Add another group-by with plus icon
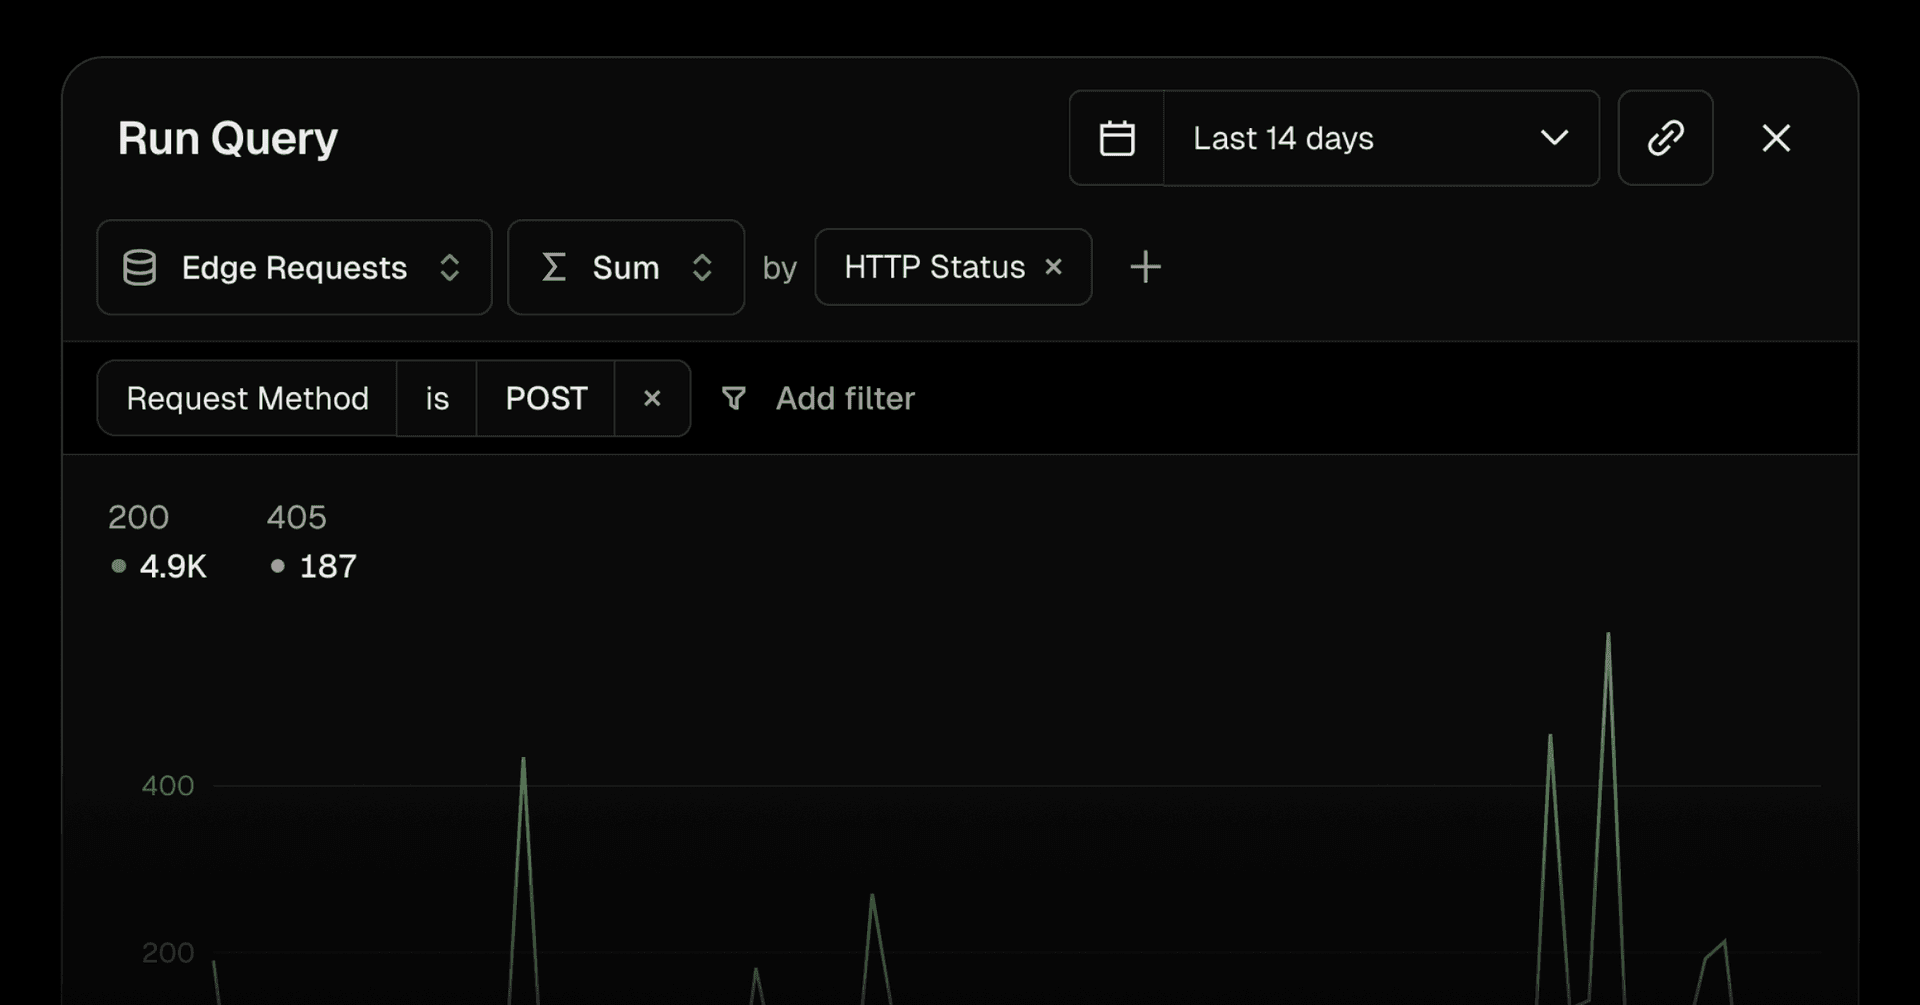This screenshot has height=1005, width=1920. [x=1145, y=267]
